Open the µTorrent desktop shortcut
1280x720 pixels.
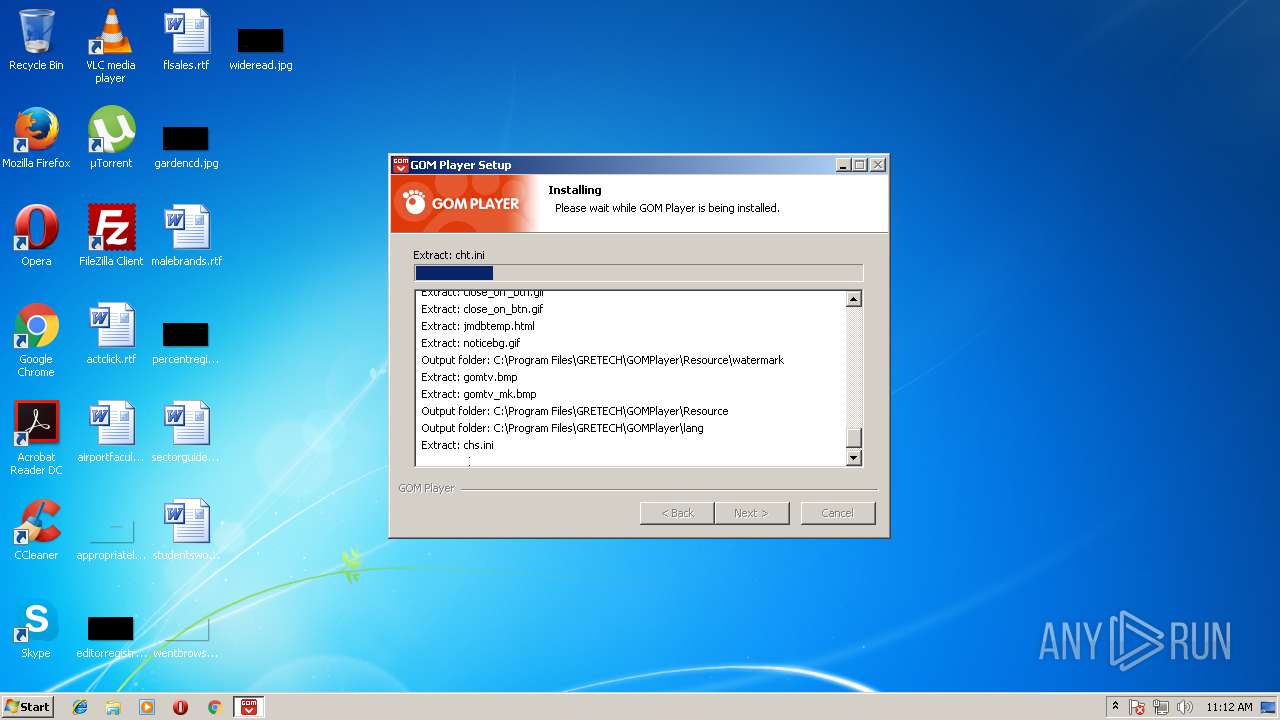pos(110,138)
